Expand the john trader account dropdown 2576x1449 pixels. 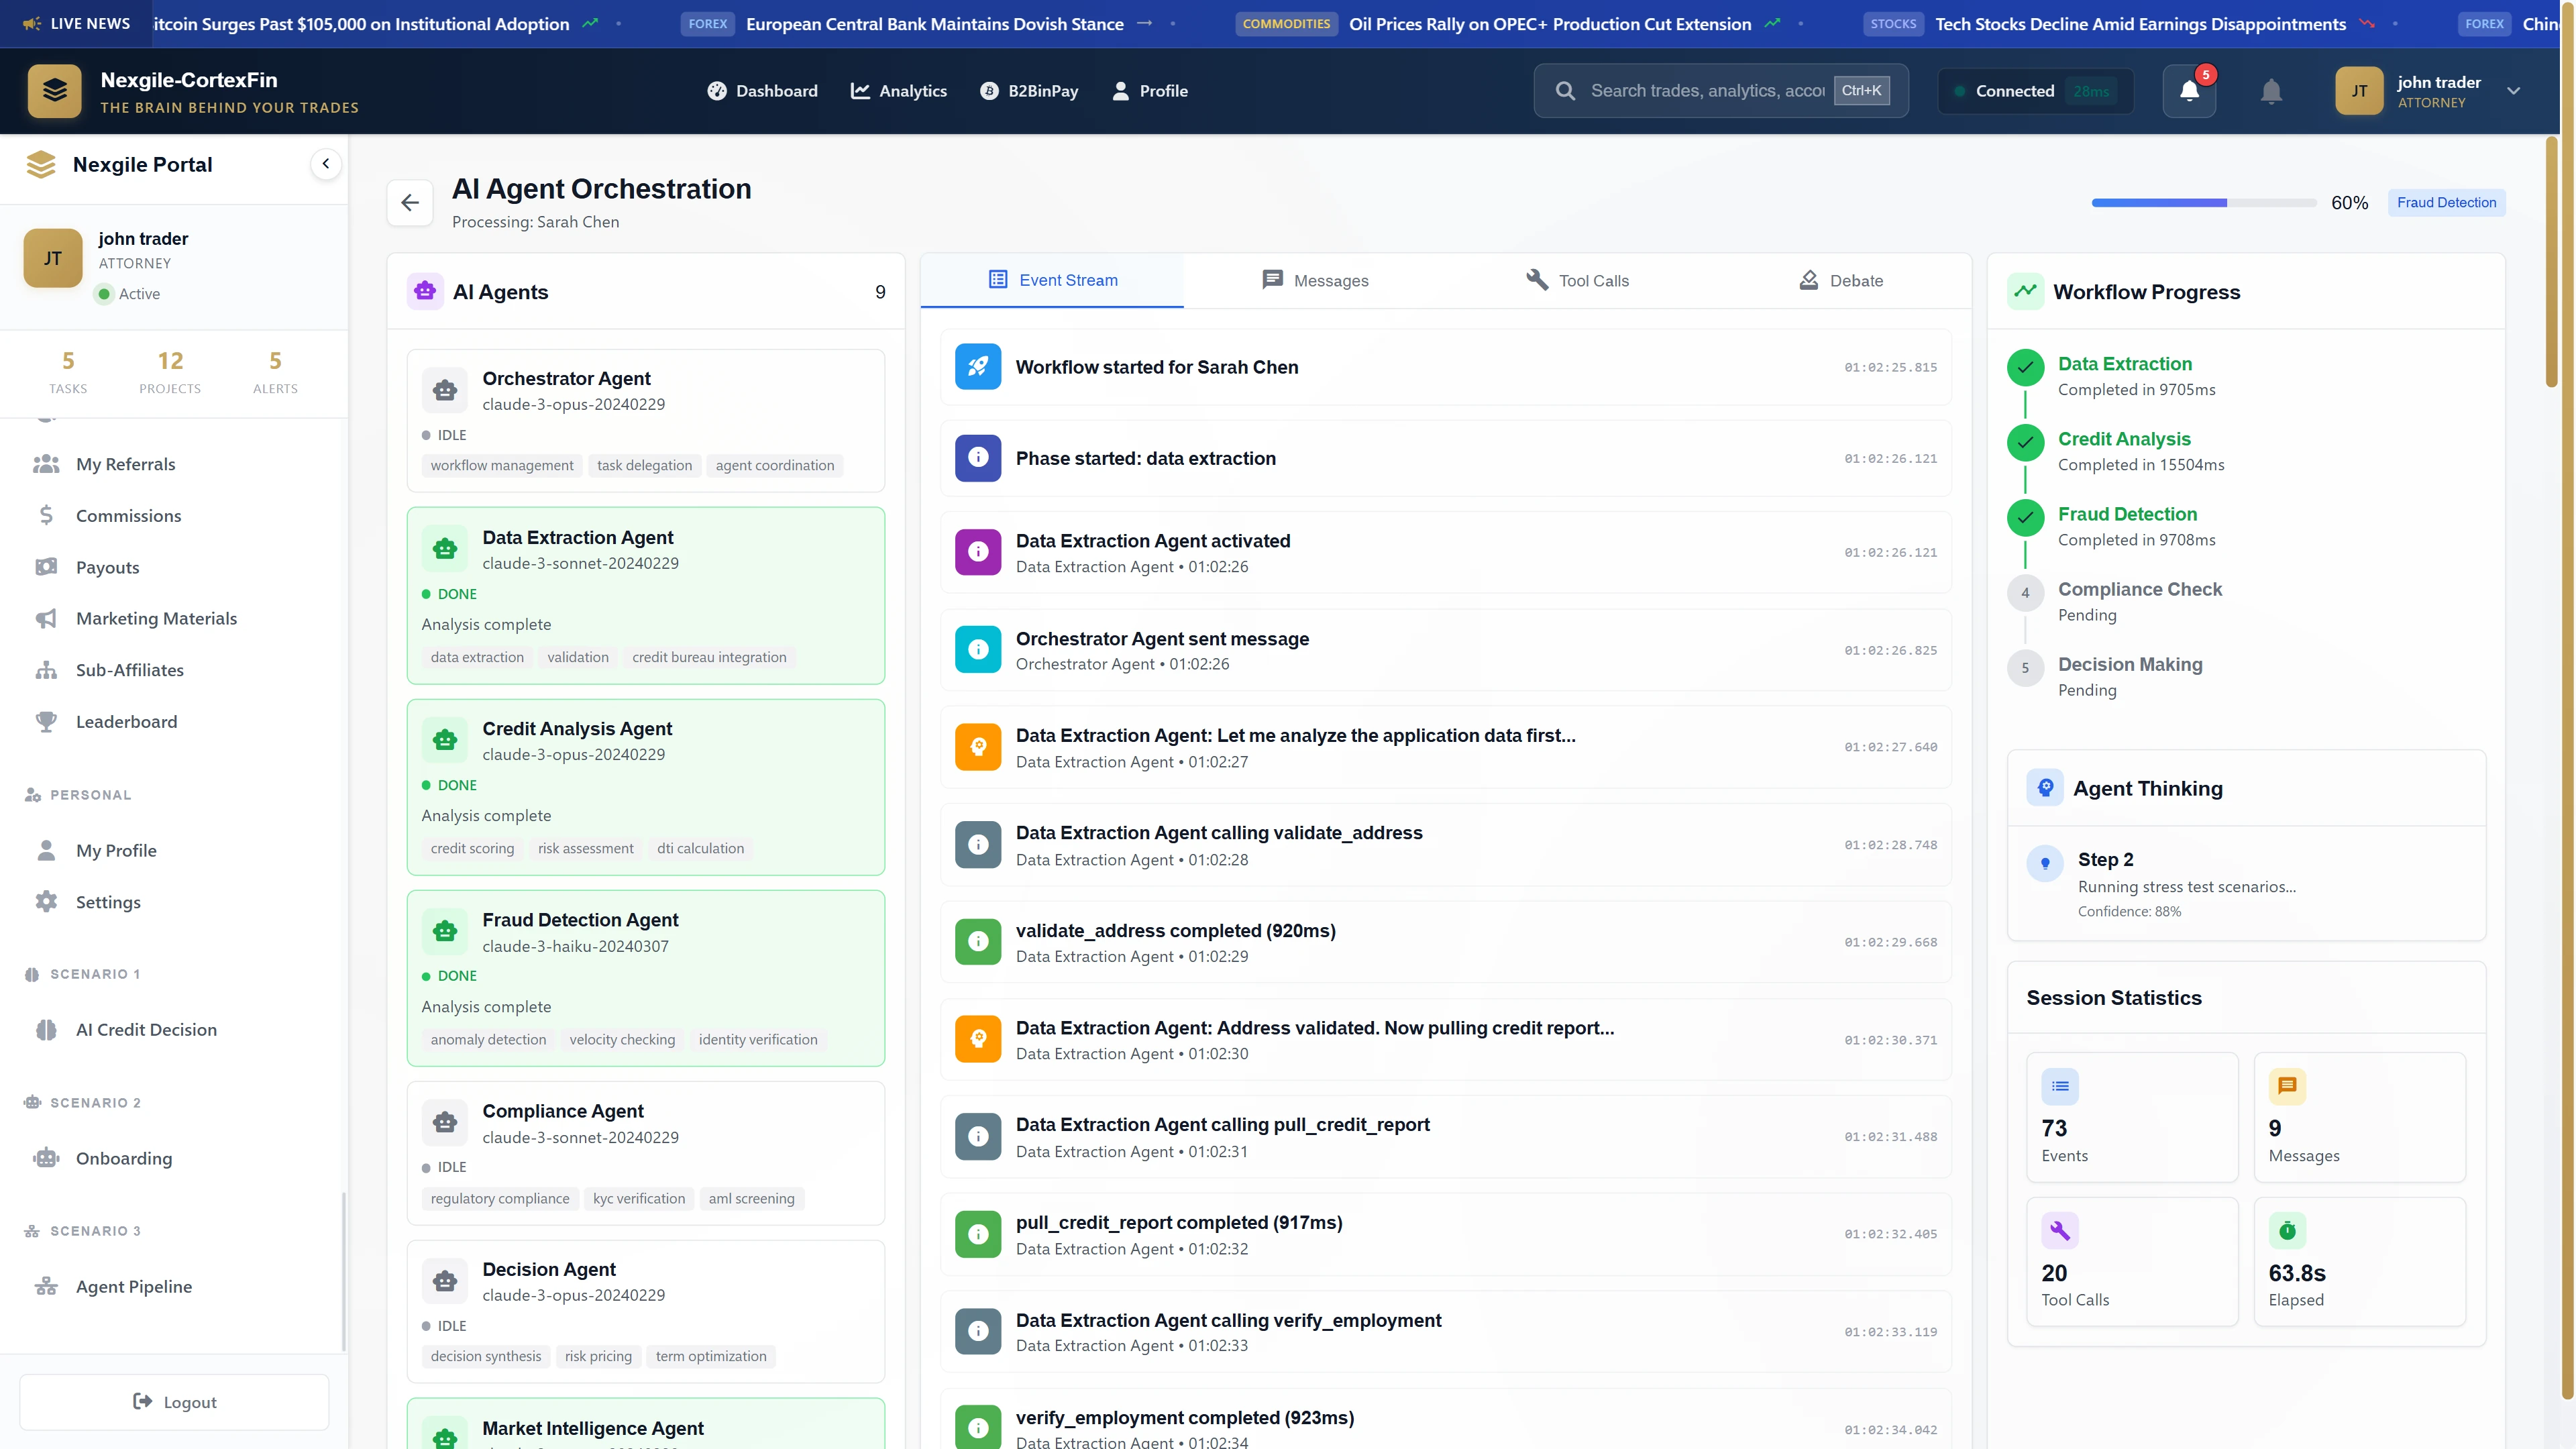coord(2515,91)
